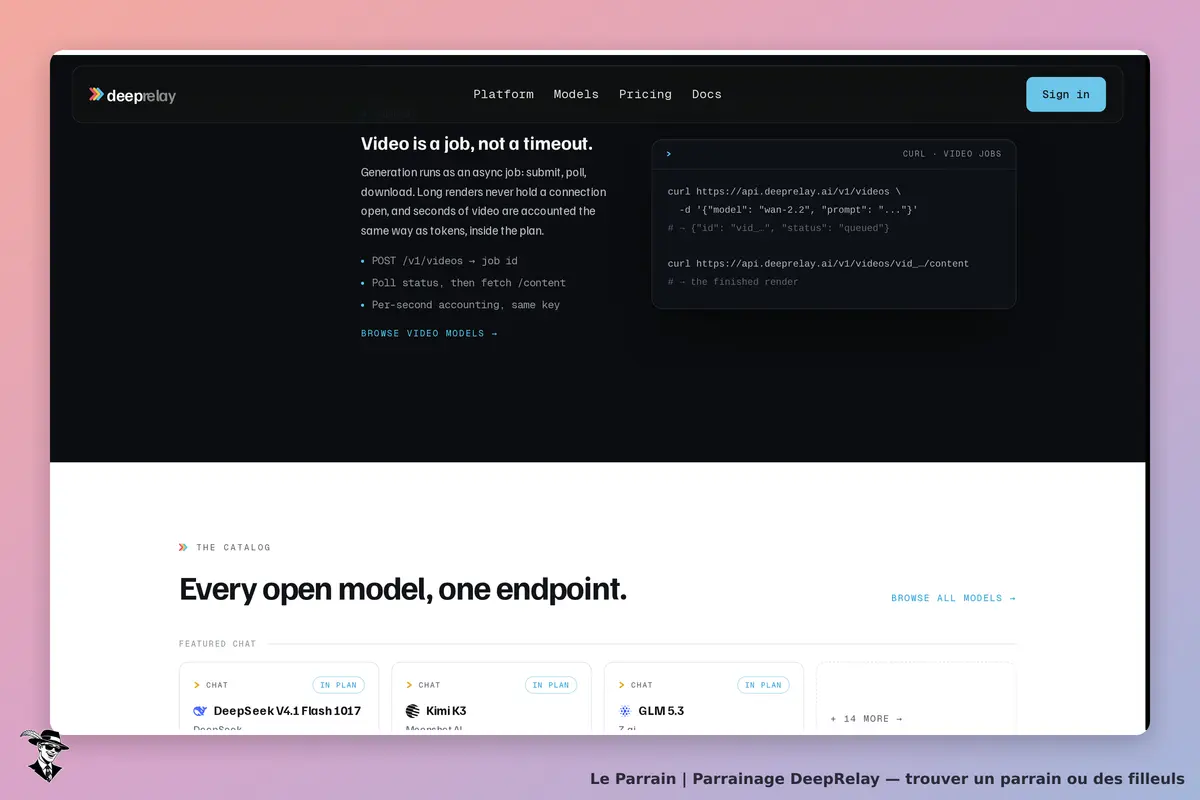Click the GLM 5.3 model logo icon

coord(625,711)
